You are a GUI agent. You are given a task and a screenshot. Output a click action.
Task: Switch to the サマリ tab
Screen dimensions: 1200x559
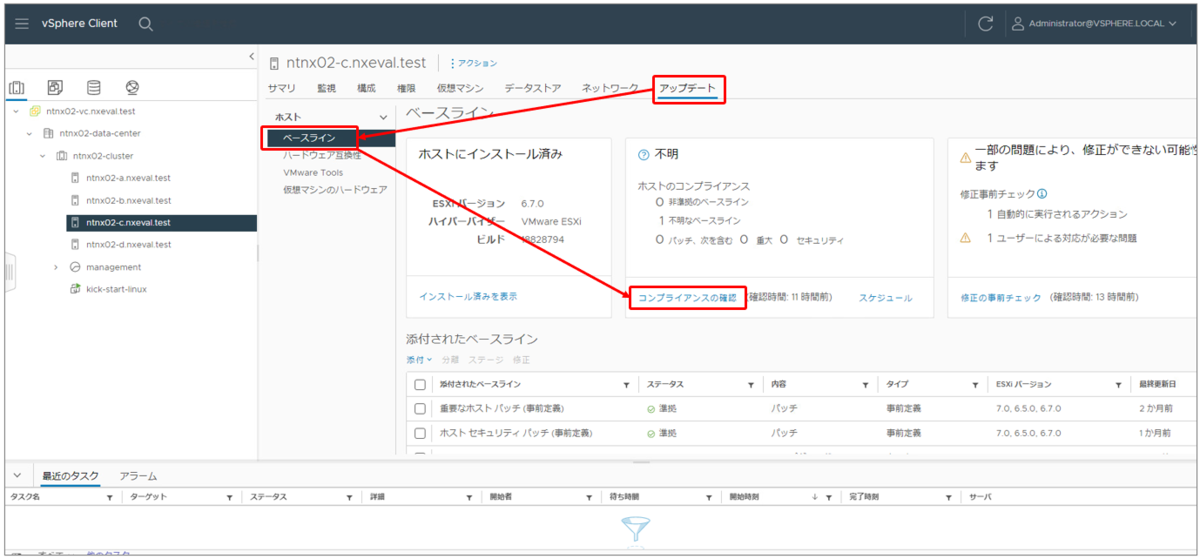click(282, 88)
